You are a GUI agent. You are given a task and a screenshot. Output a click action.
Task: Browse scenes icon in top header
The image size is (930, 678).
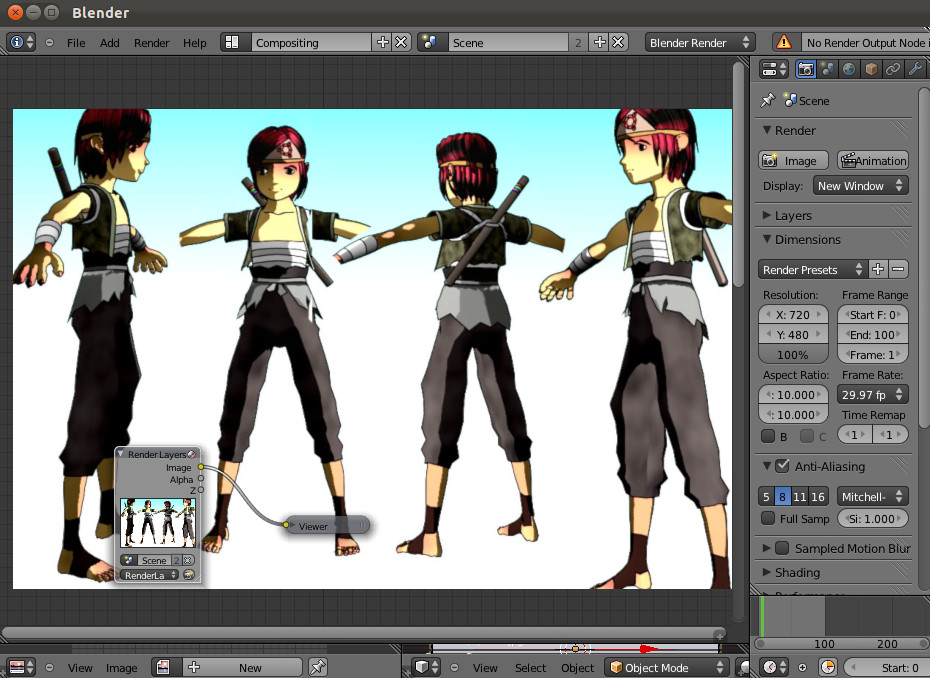pyautogui.click(x=430, y=42)
